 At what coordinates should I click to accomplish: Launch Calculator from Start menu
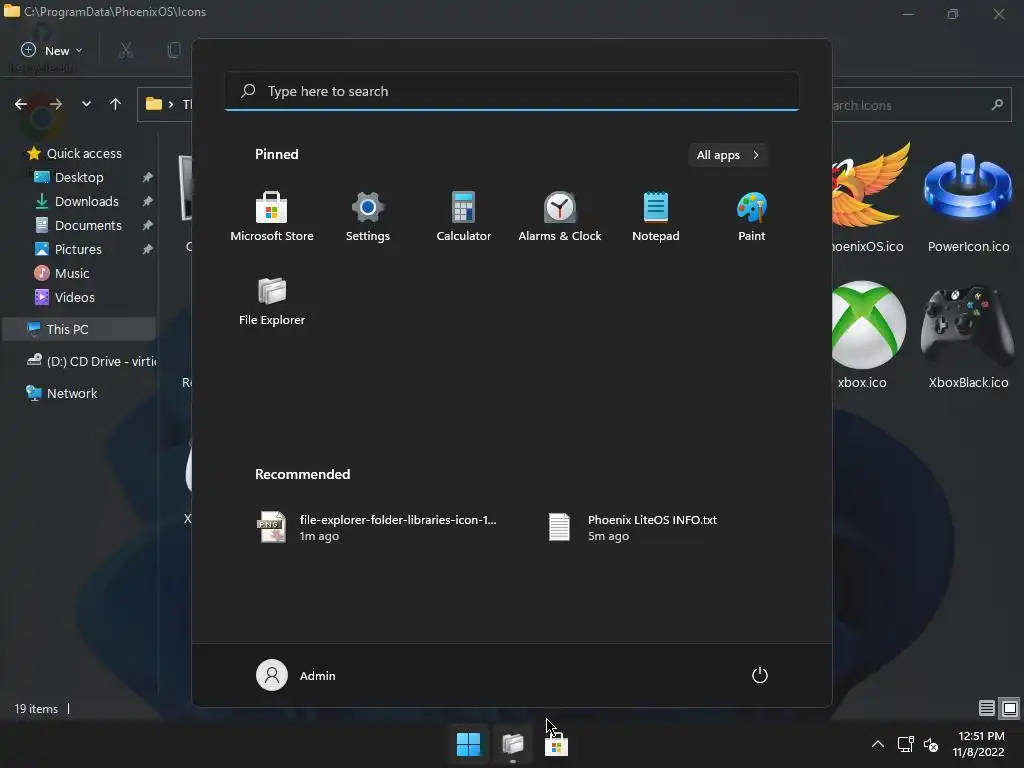tap(464, 217)
